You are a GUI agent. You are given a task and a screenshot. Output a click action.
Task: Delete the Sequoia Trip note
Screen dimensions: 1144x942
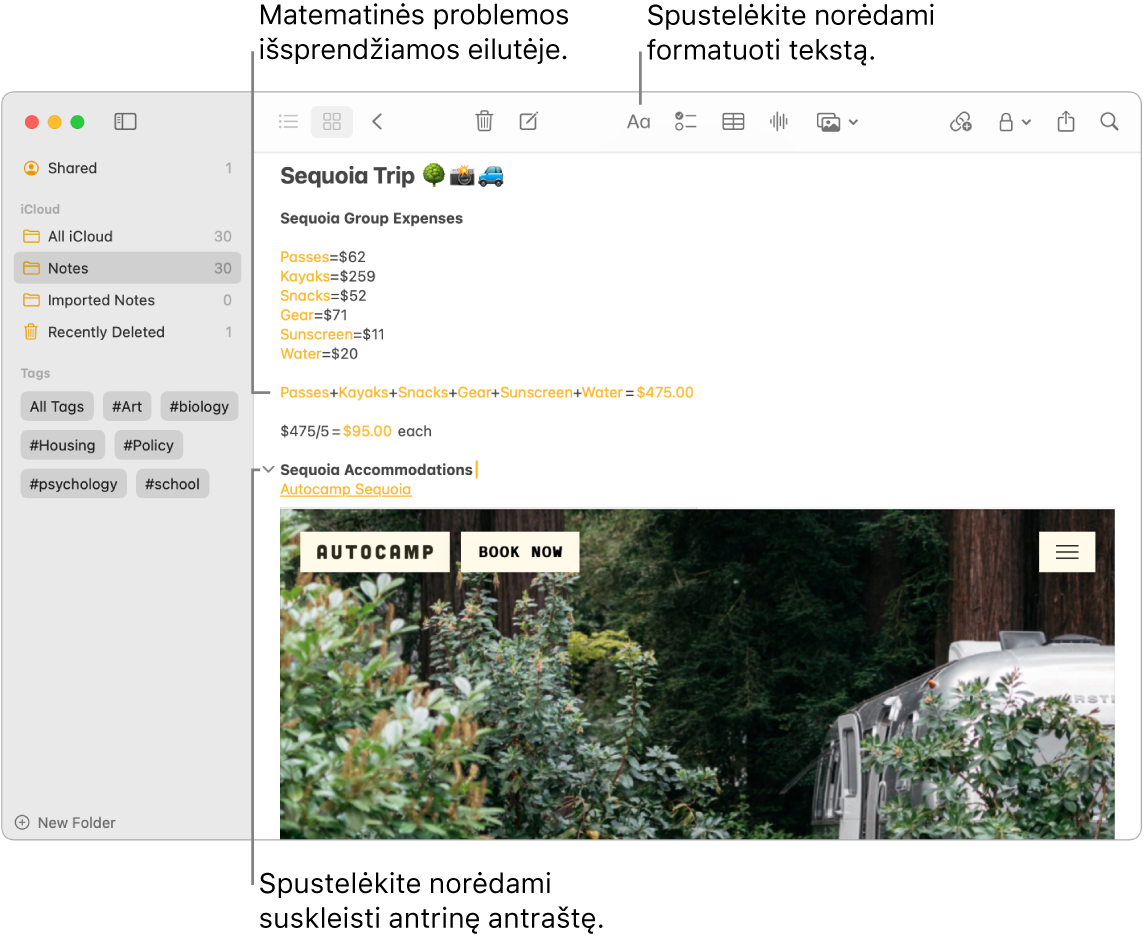(484, 121)
